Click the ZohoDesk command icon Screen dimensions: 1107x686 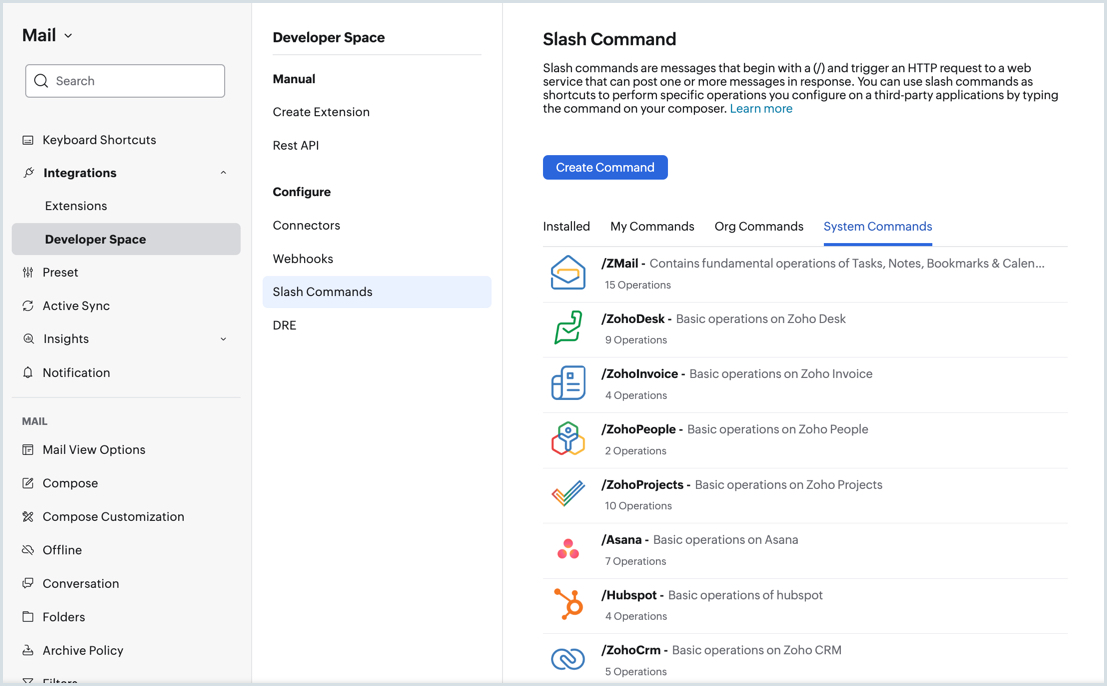tap(567, 328)
